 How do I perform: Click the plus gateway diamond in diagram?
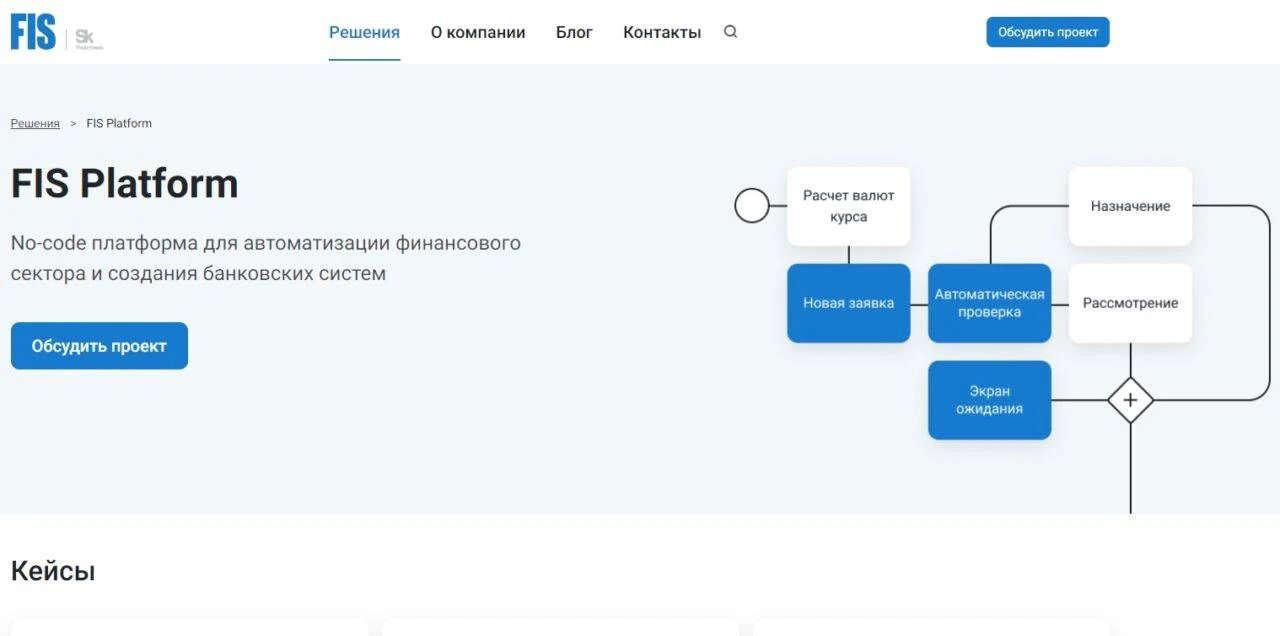(x=1130, y=400)
